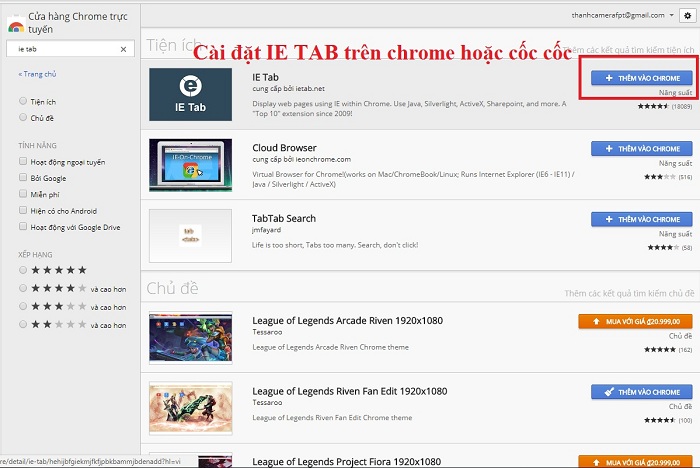Open the IE Tab extension thumbnail
The width and height of the screenshot is (700, 468).
click(190, 94)
